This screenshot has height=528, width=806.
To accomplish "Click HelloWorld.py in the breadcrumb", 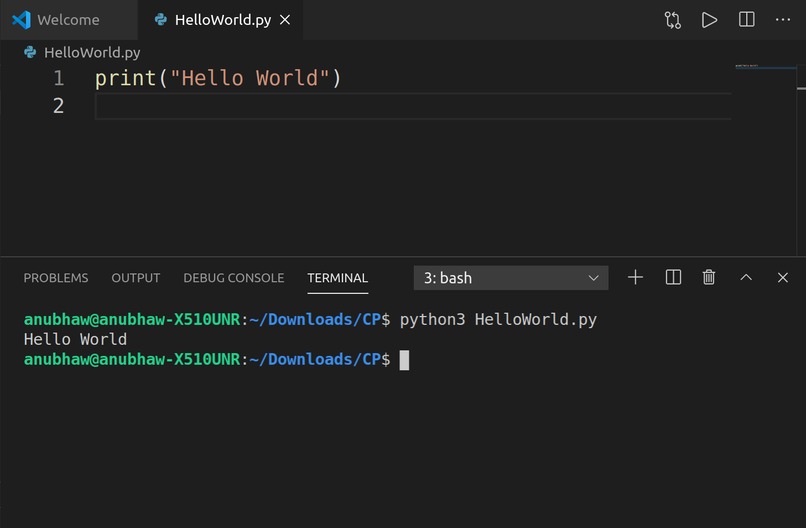I will [x=92, y=52].
